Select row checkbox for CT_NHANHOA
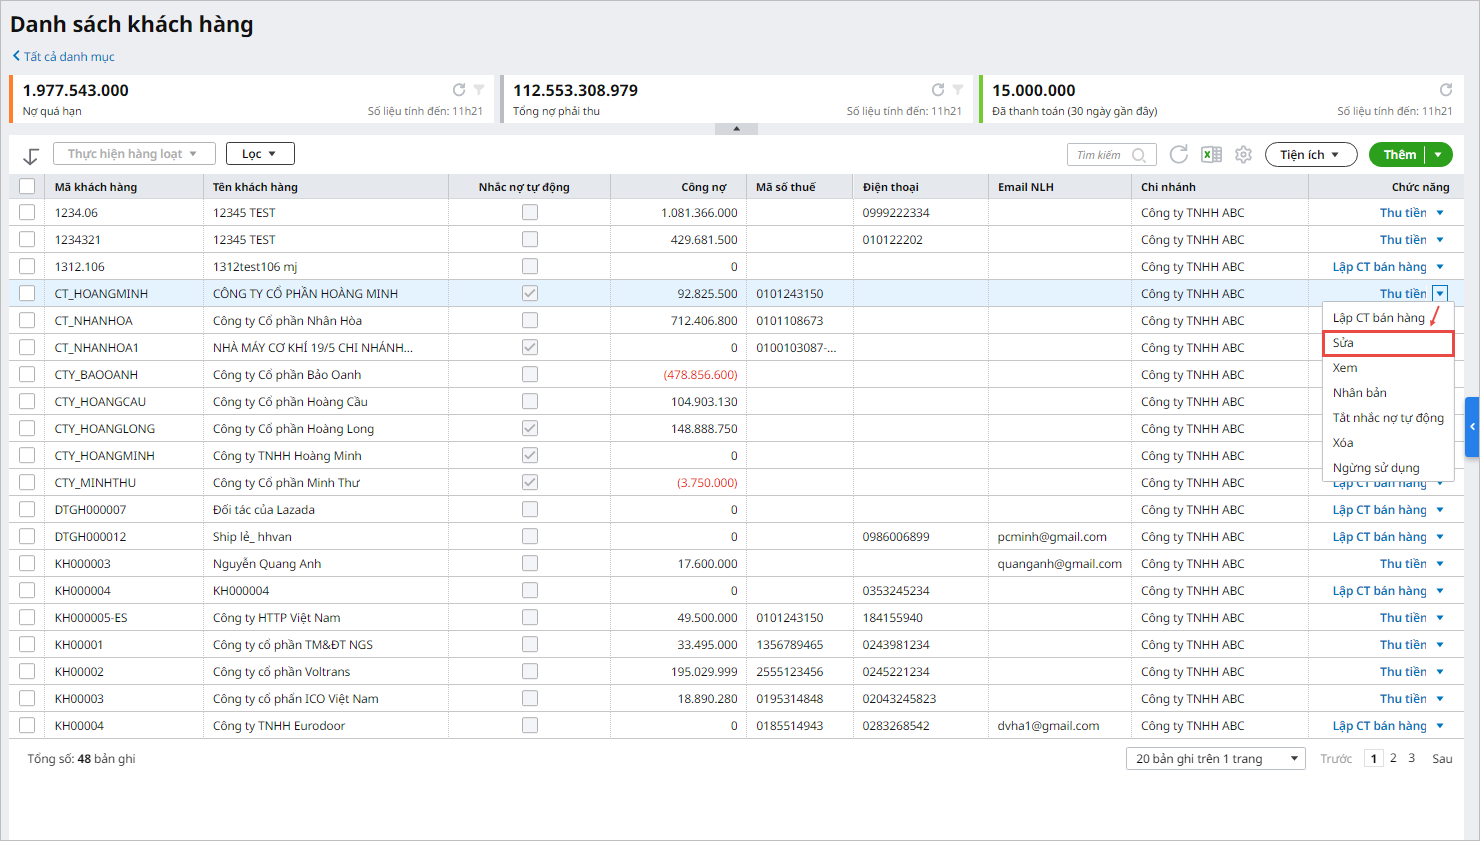 click(x=27, y=321)
